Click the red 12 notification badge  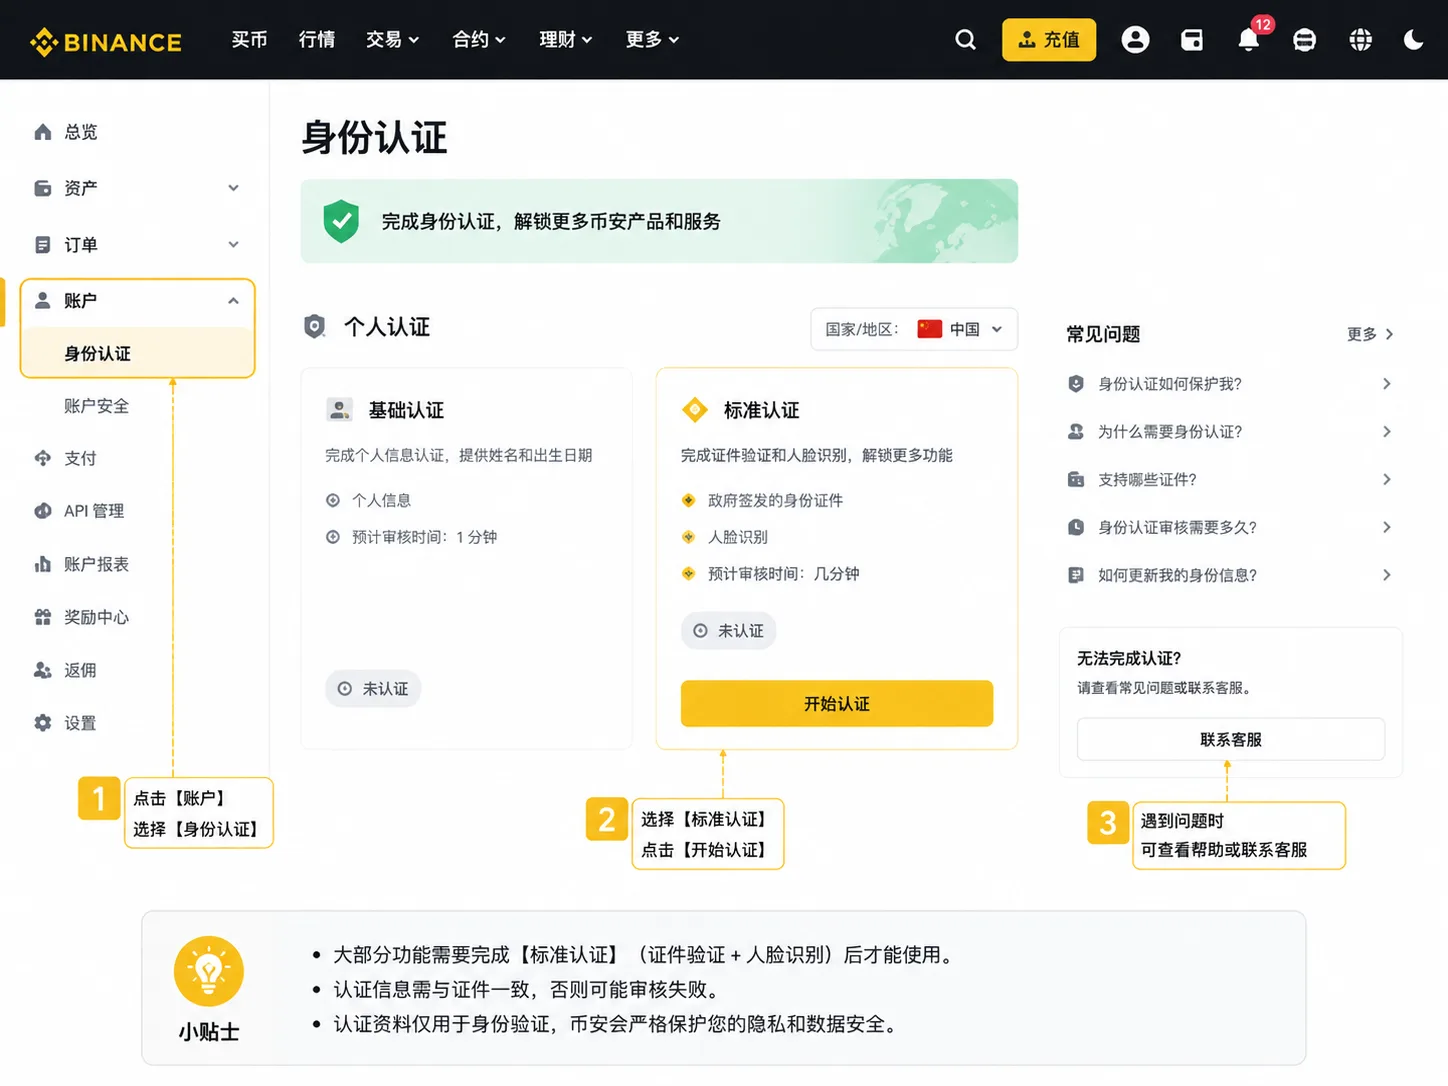[x=1263, y=25]
